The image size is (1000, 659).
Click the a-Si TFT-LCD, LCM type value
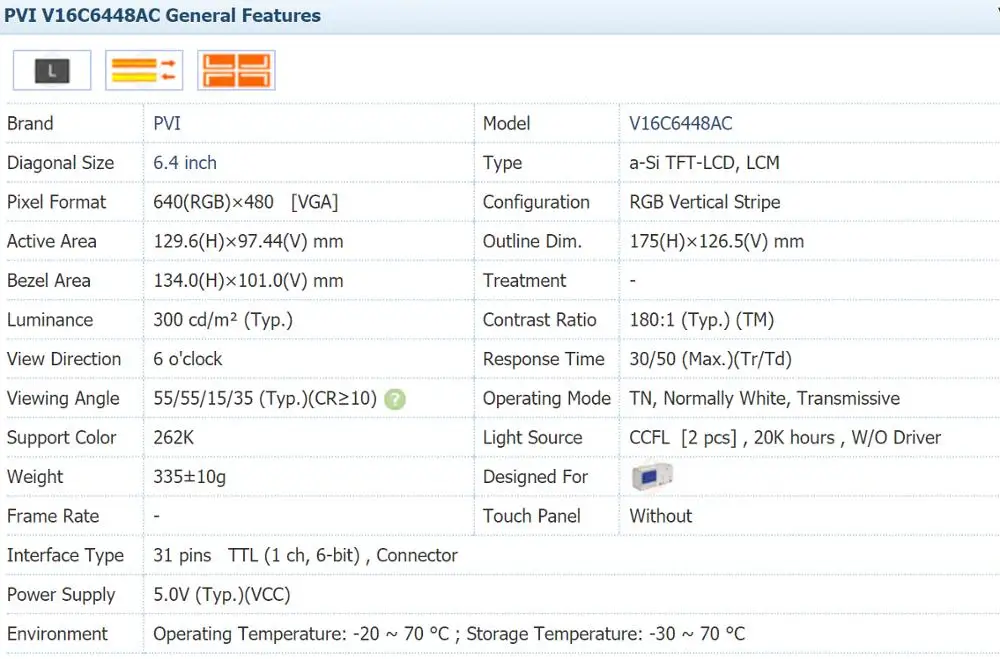click(704, 162)
